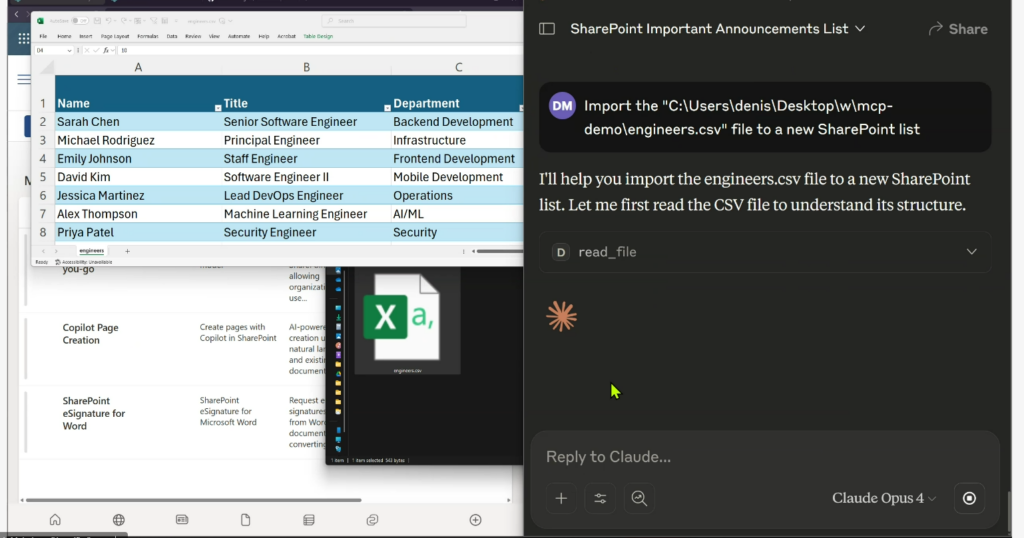The image size is (1024, 538).
Task: Open the Table Design tab in Excel
Action: [318, 37]
